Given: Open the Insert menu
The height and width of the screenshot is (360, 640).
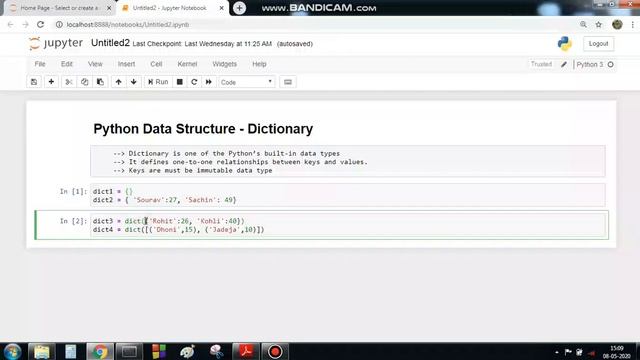Looking at the screenshot, I should pyautogui.click(x=127, y=64).
